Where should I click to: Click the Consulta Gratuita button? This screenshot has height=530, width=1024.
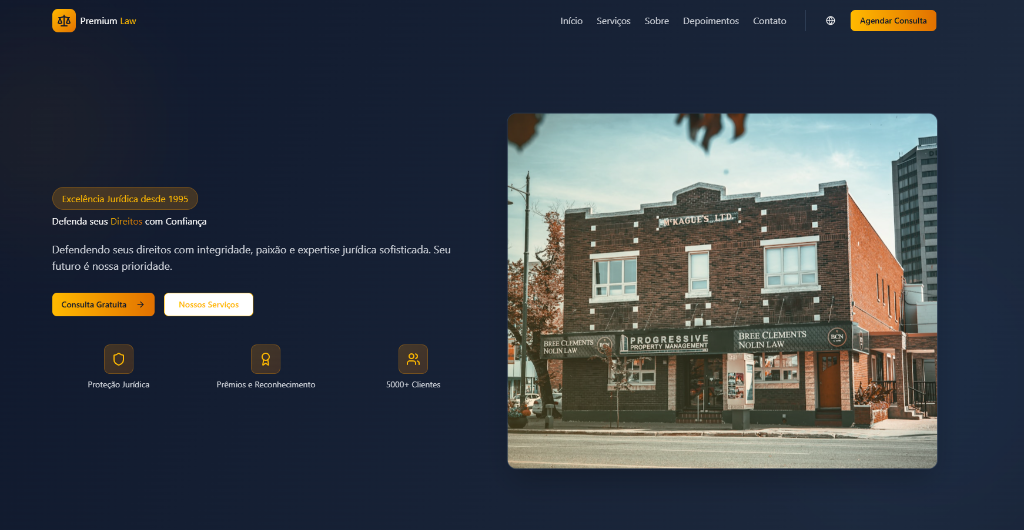103,305
